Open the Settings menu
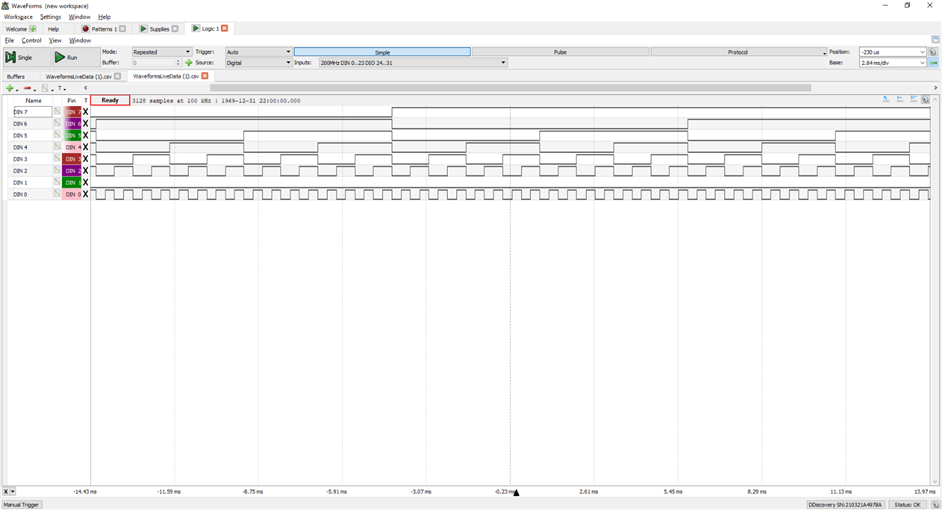The width and height of the screenshot is (942, 510). 50,17
